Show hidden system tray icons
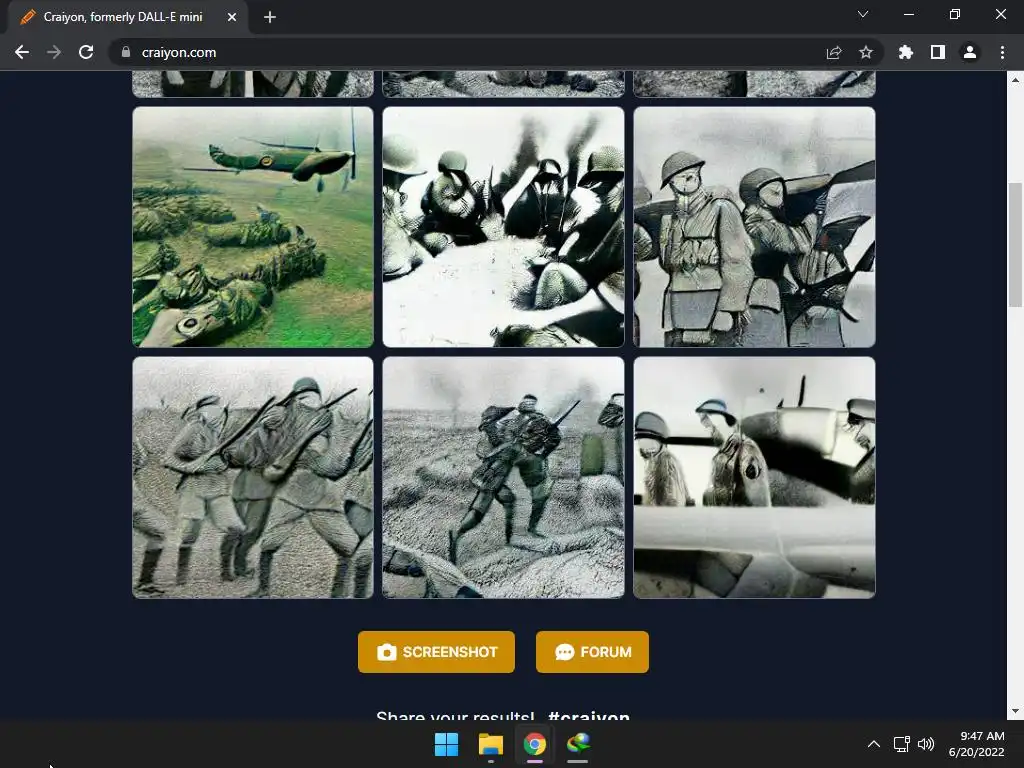 tap(874, 744)
